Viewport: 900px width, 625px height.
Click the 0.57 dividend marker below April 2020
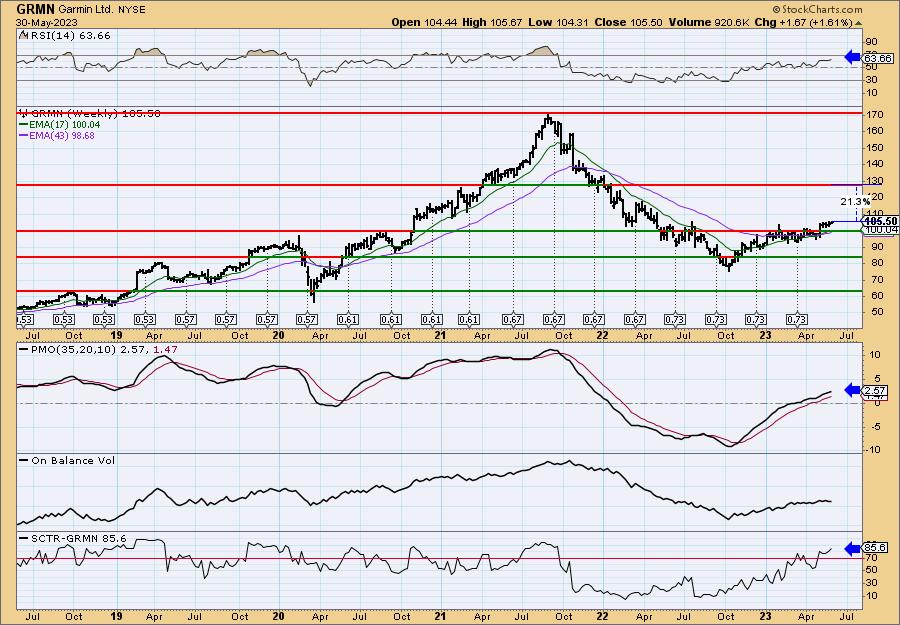click(308, 320)
